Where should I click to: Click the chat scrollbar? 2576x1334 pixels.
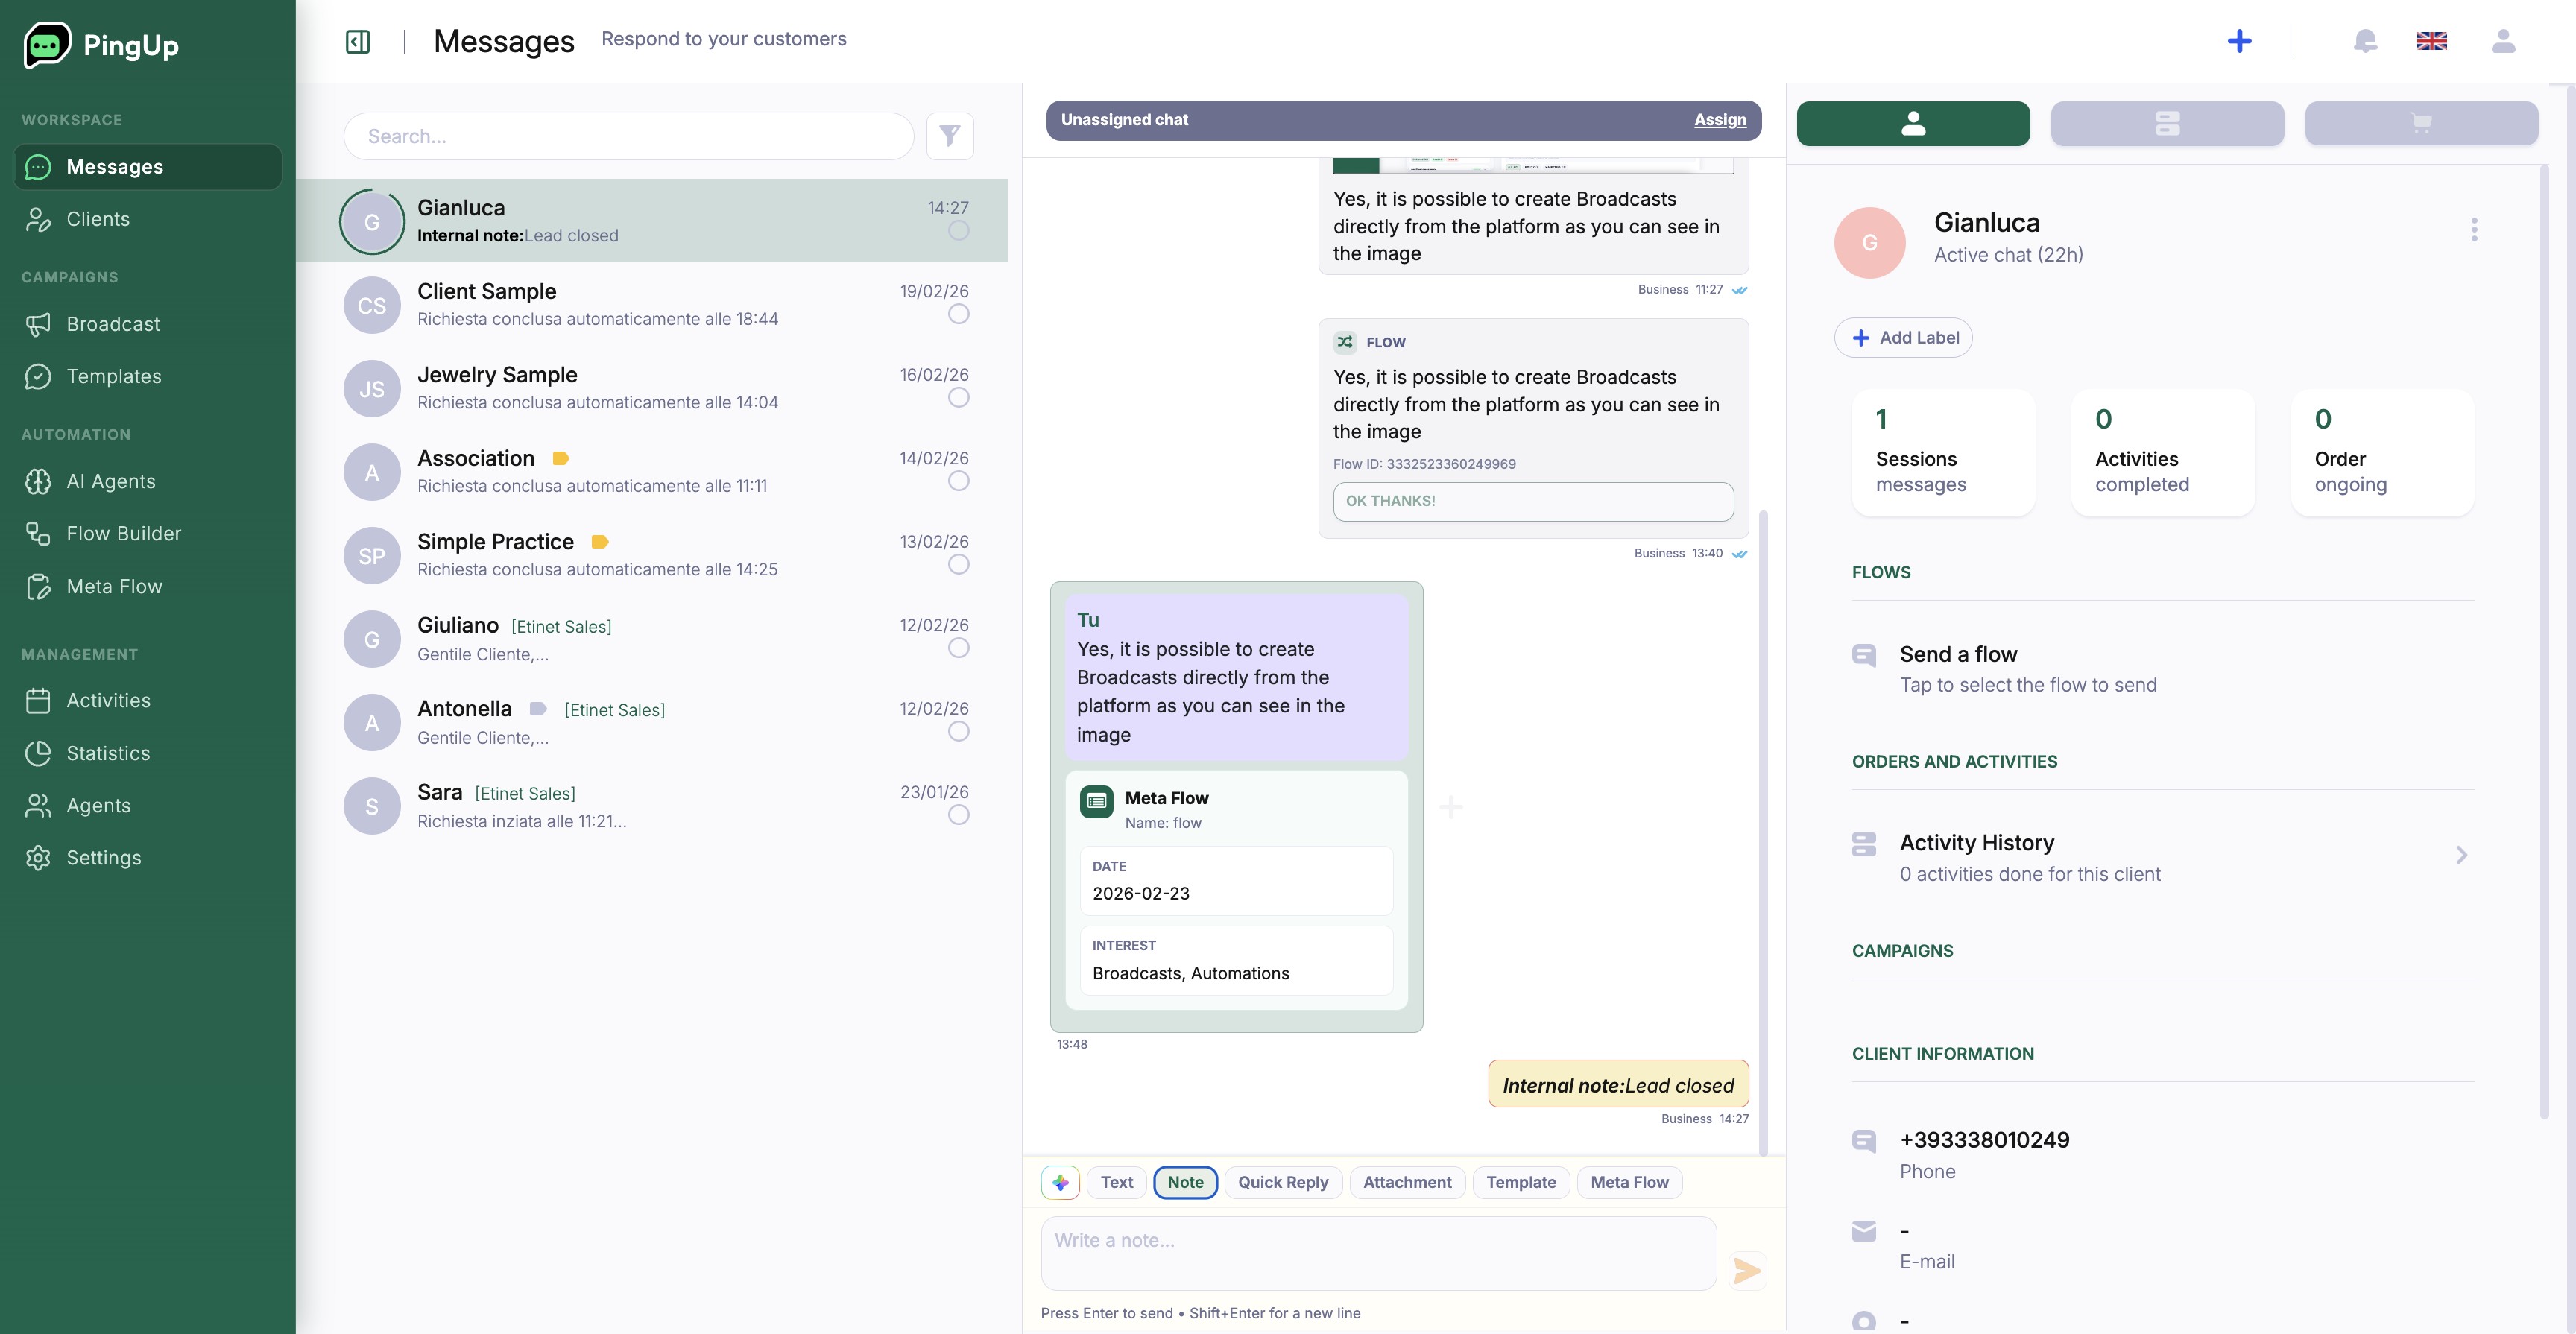[x=1763, y=830]
